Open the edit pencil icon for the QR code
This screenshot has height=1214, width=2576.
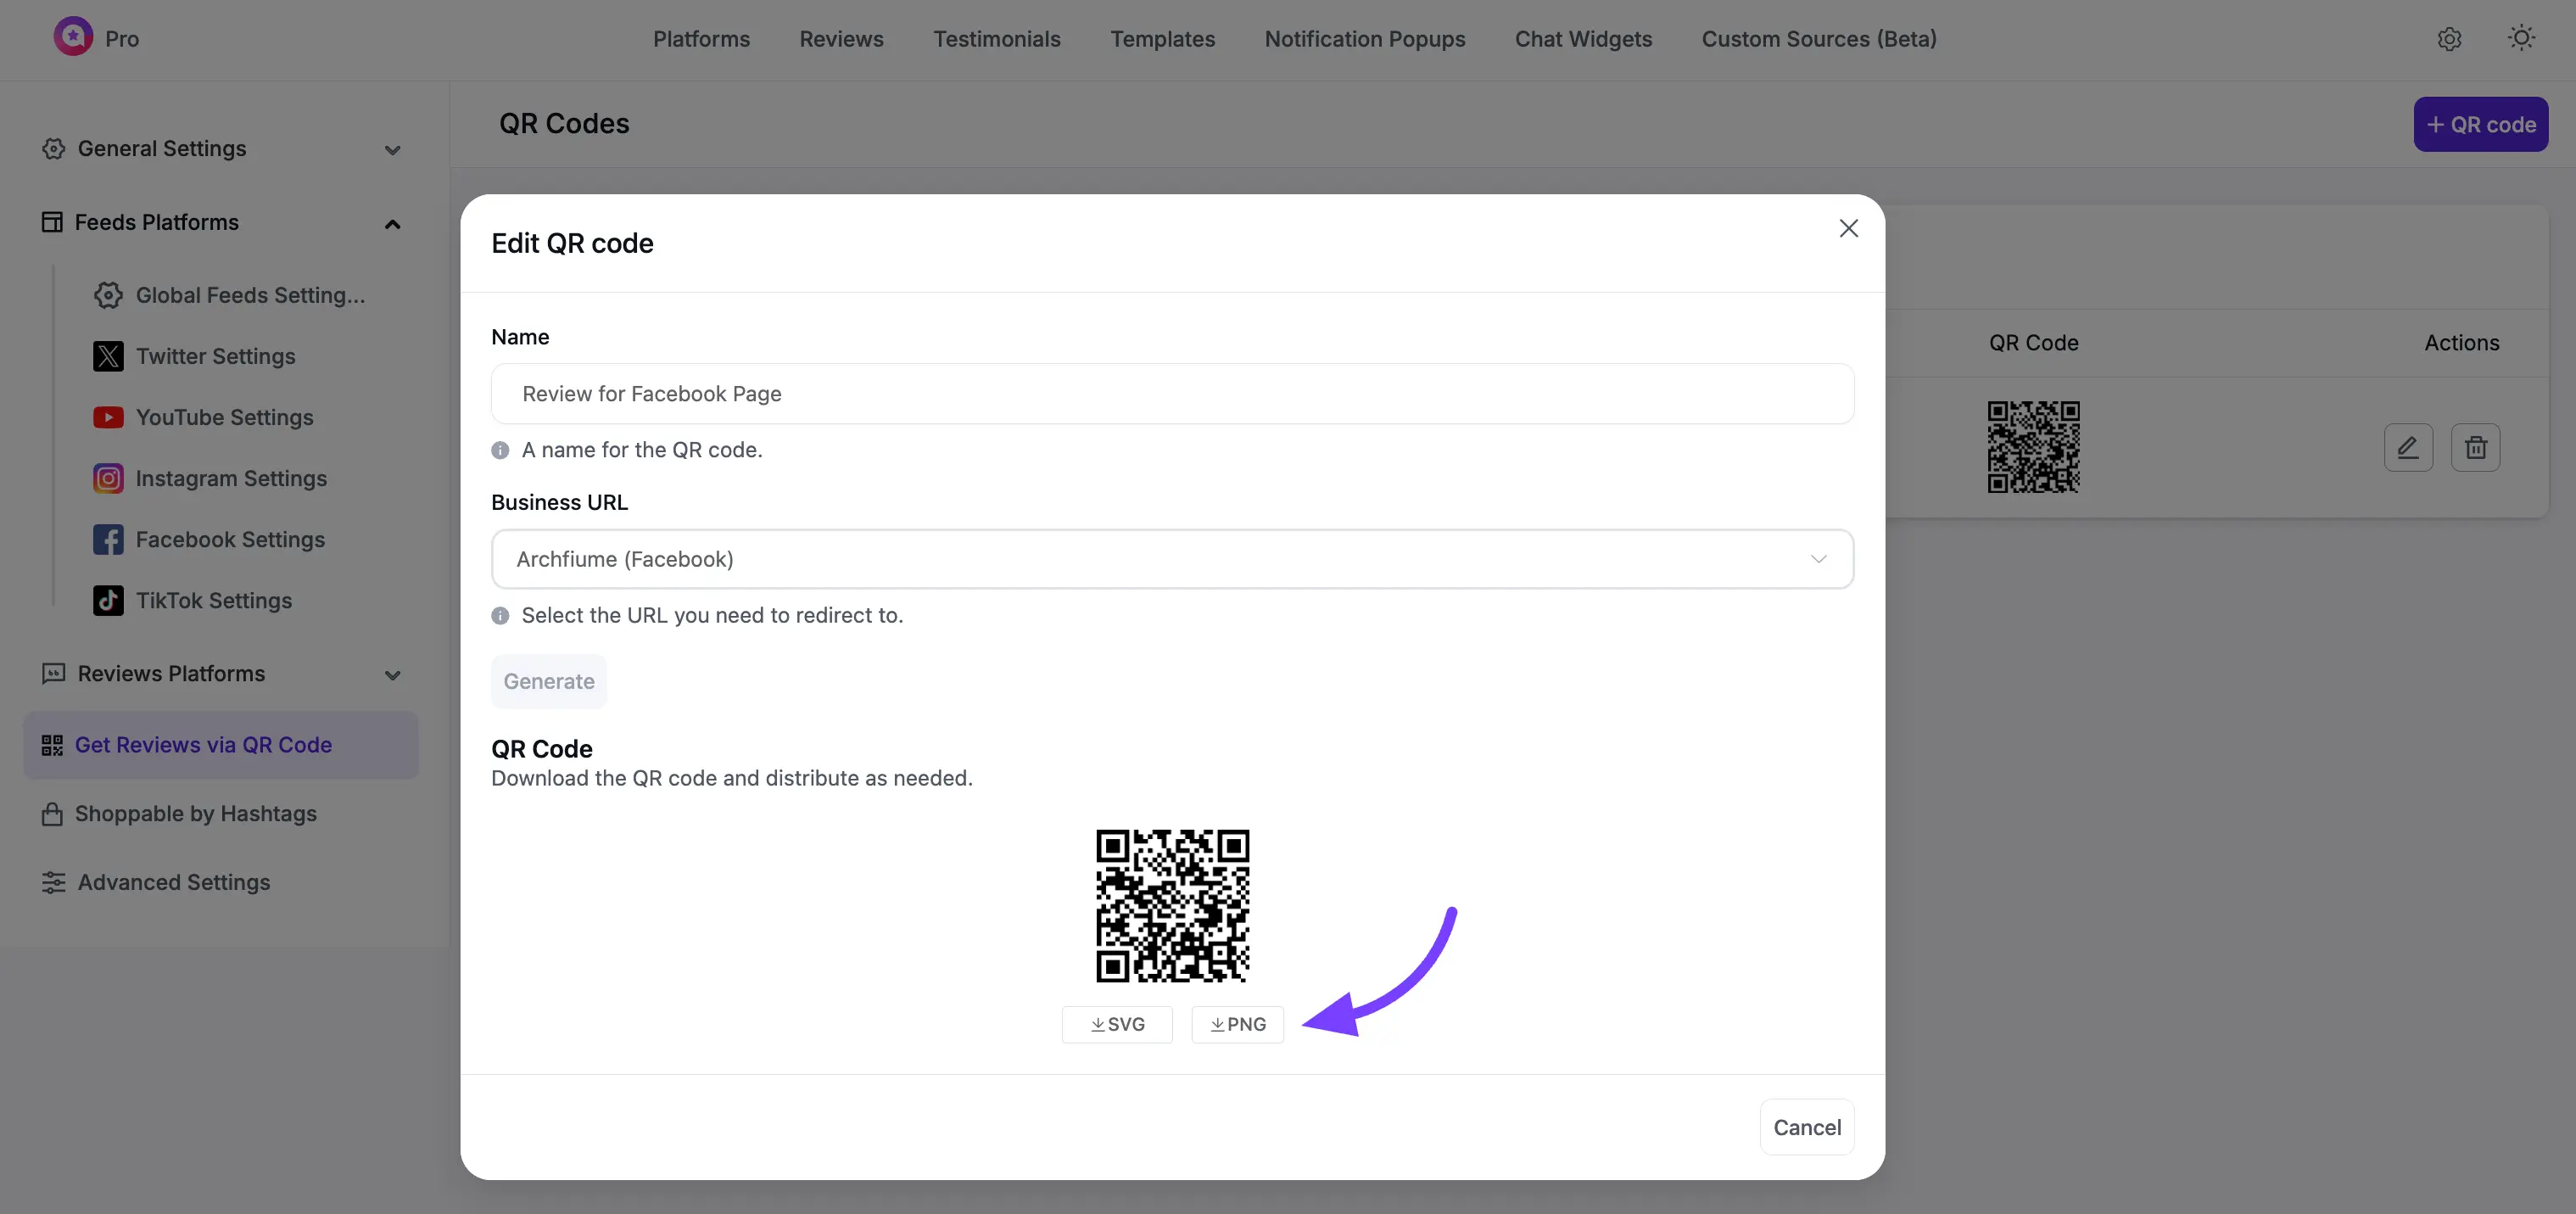[x=2408, y=447]
